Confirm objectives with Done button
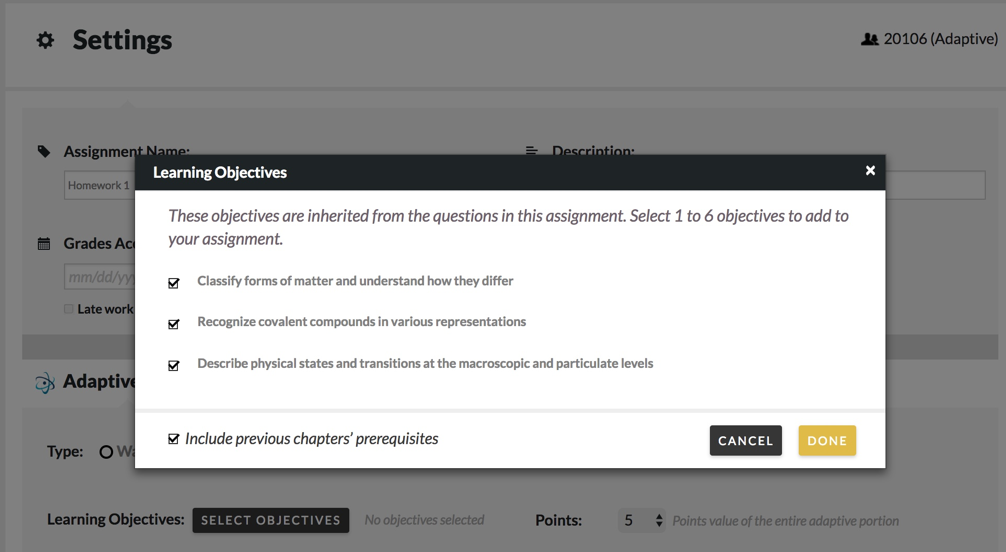1006x552 pixels. pos(827,441)
